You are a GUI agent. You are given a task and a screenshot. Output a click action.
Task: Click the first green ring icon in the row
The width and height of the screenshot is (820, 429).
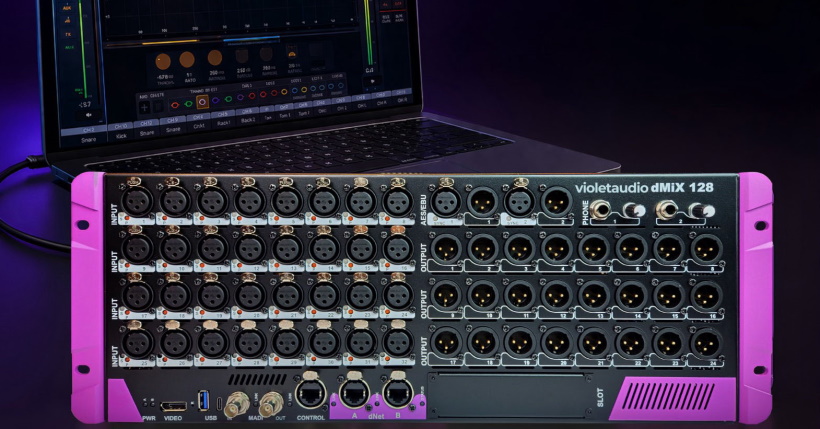(188, 104)
